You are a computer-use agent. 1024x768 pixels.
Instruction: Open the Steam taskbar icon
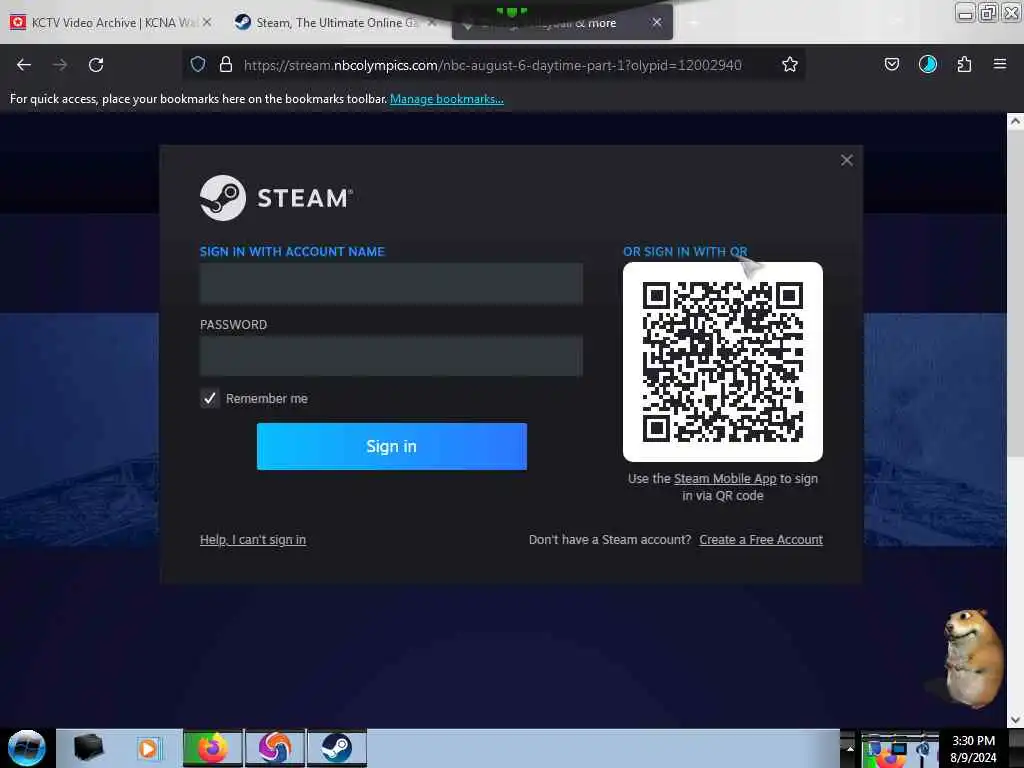[x=336, y=748]
